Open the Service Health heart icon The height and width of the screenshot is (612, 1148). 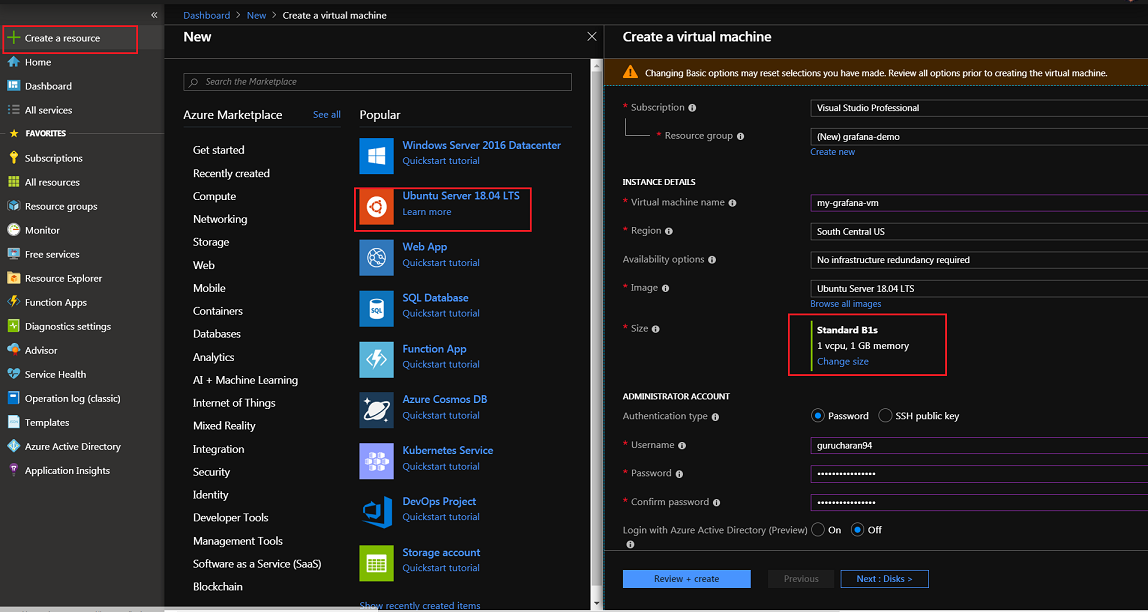[x=13, y=374]
